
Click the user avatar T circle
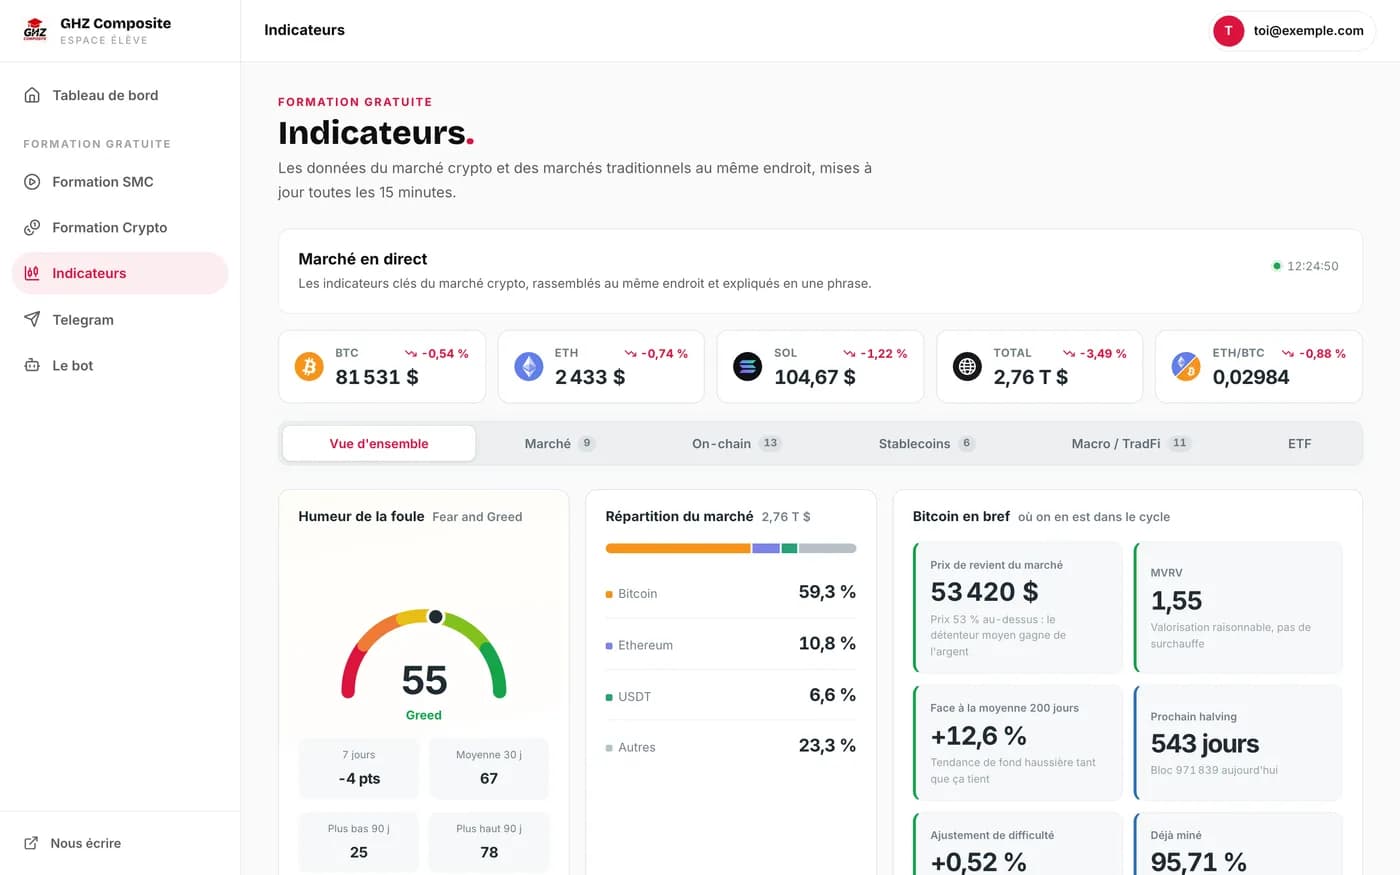(x=1228, y=31)
